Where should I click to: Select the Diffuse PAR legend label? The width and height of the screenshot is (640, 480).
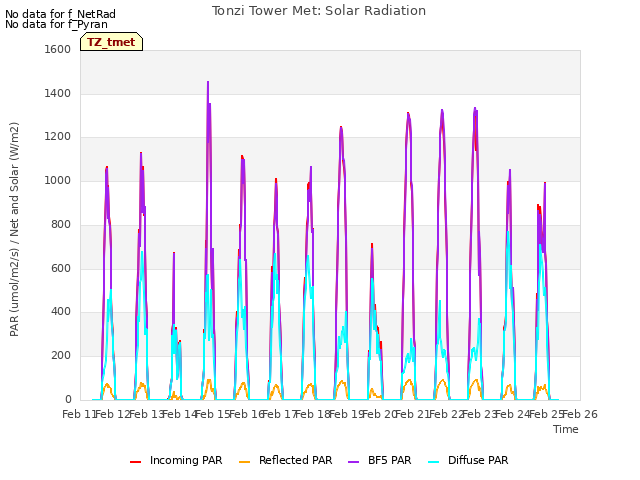tap(478, 460)
